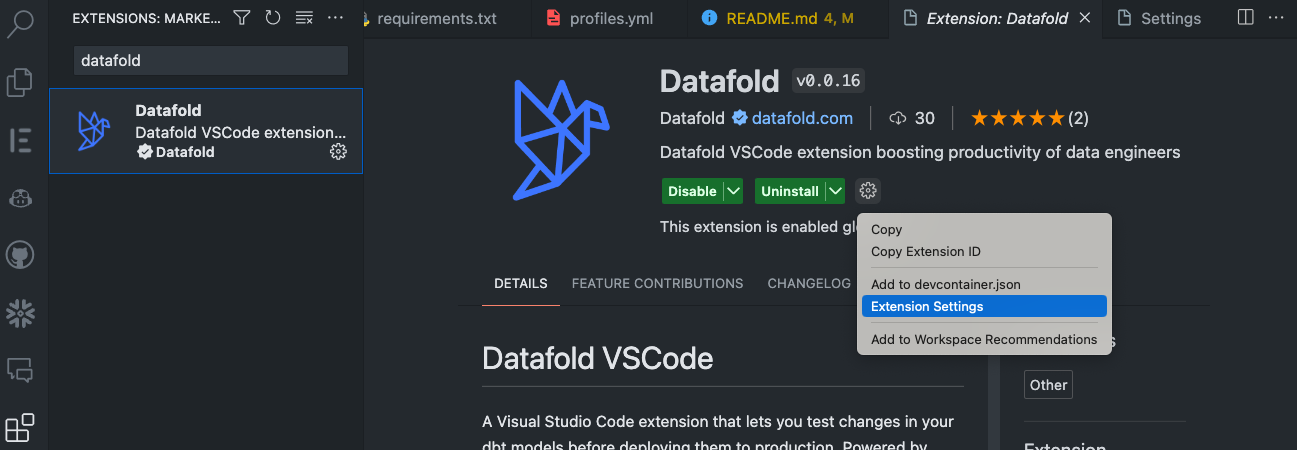The image size is (1297, 450).
Task: Open gear menu on Datafold list item
Action: tap(338, 152)
